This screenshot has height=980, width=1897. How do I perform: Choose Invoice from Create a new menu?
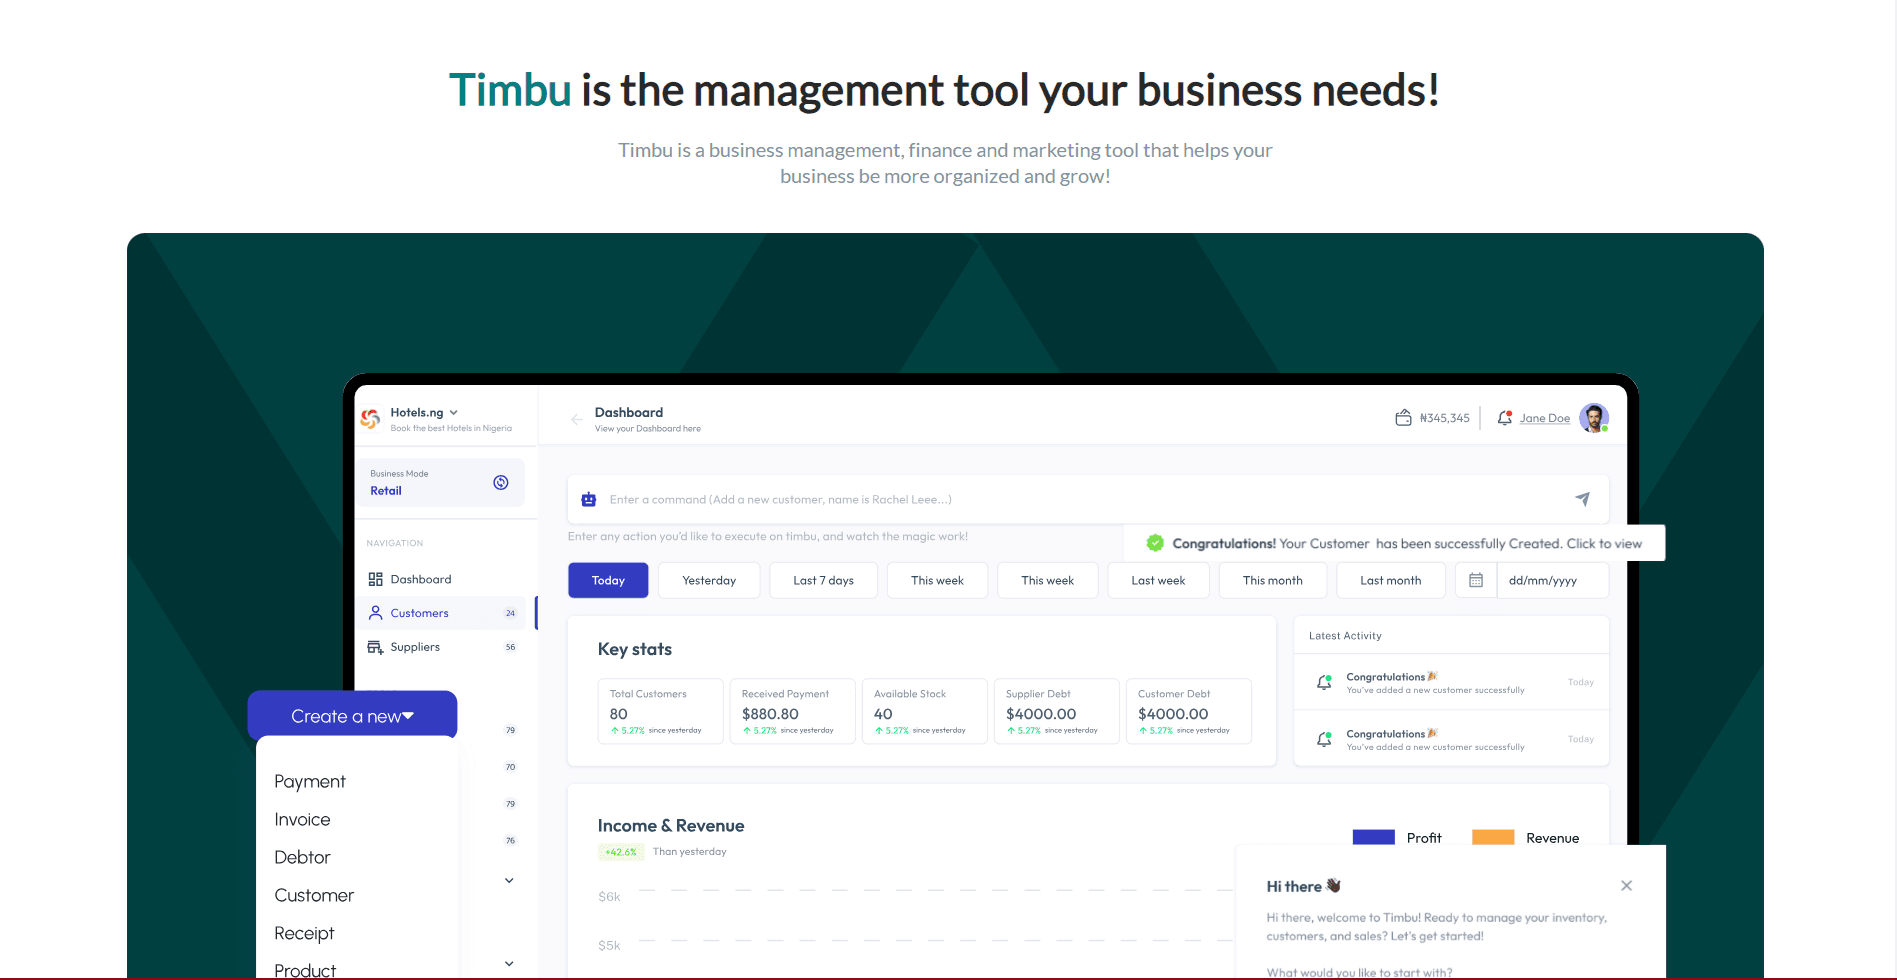pyautogui.click(x=302, y=819)
